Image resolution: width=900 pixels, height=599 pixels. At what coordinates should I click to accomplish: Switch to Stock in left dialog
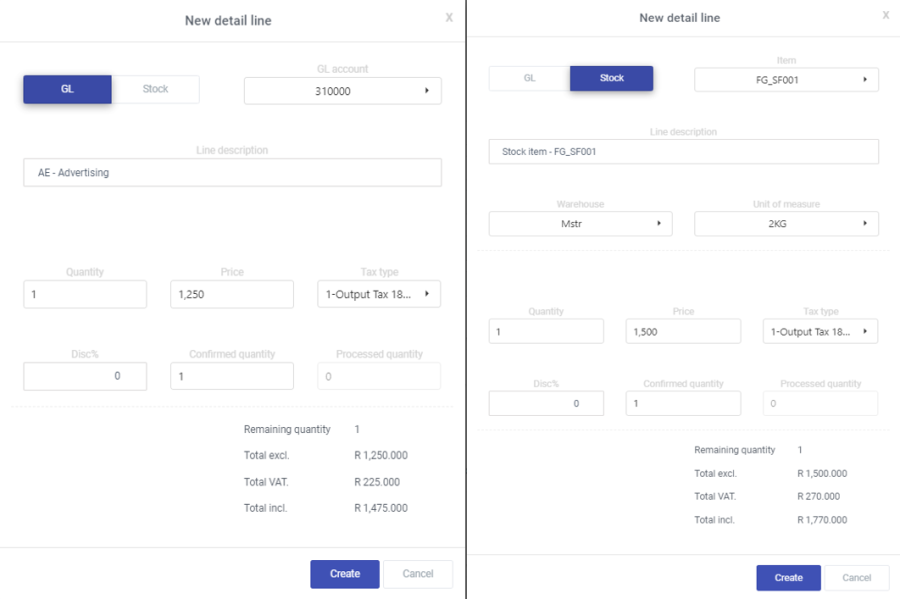pos(155,89)
